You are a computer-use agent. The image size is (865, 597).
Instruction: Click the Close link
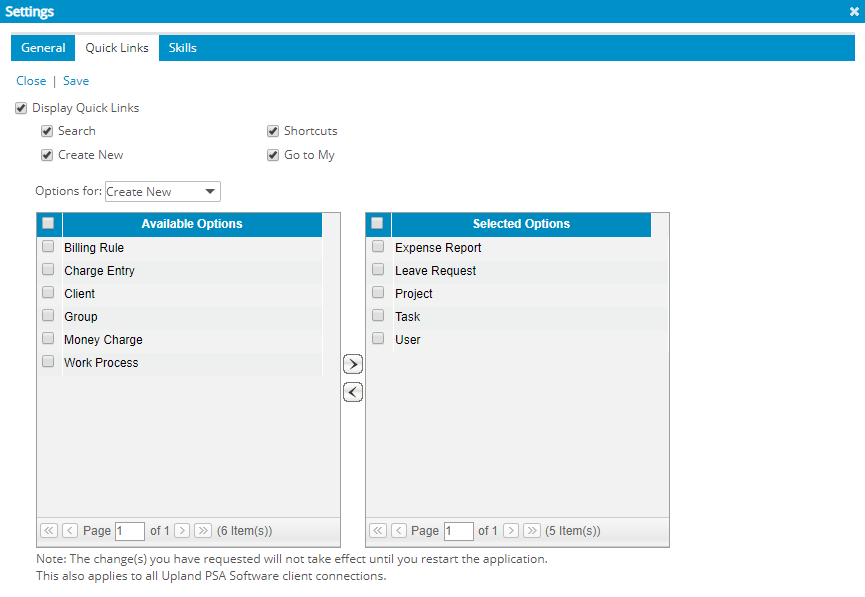pos(31,81)
